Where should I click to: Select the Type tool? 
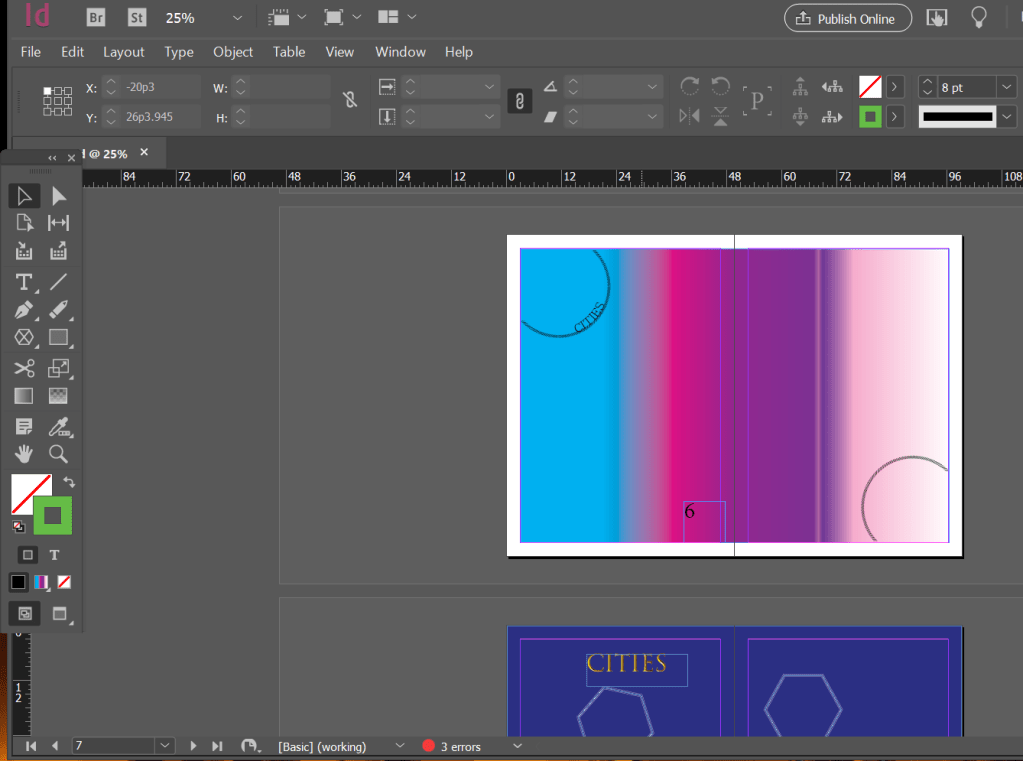pos(24,282)
